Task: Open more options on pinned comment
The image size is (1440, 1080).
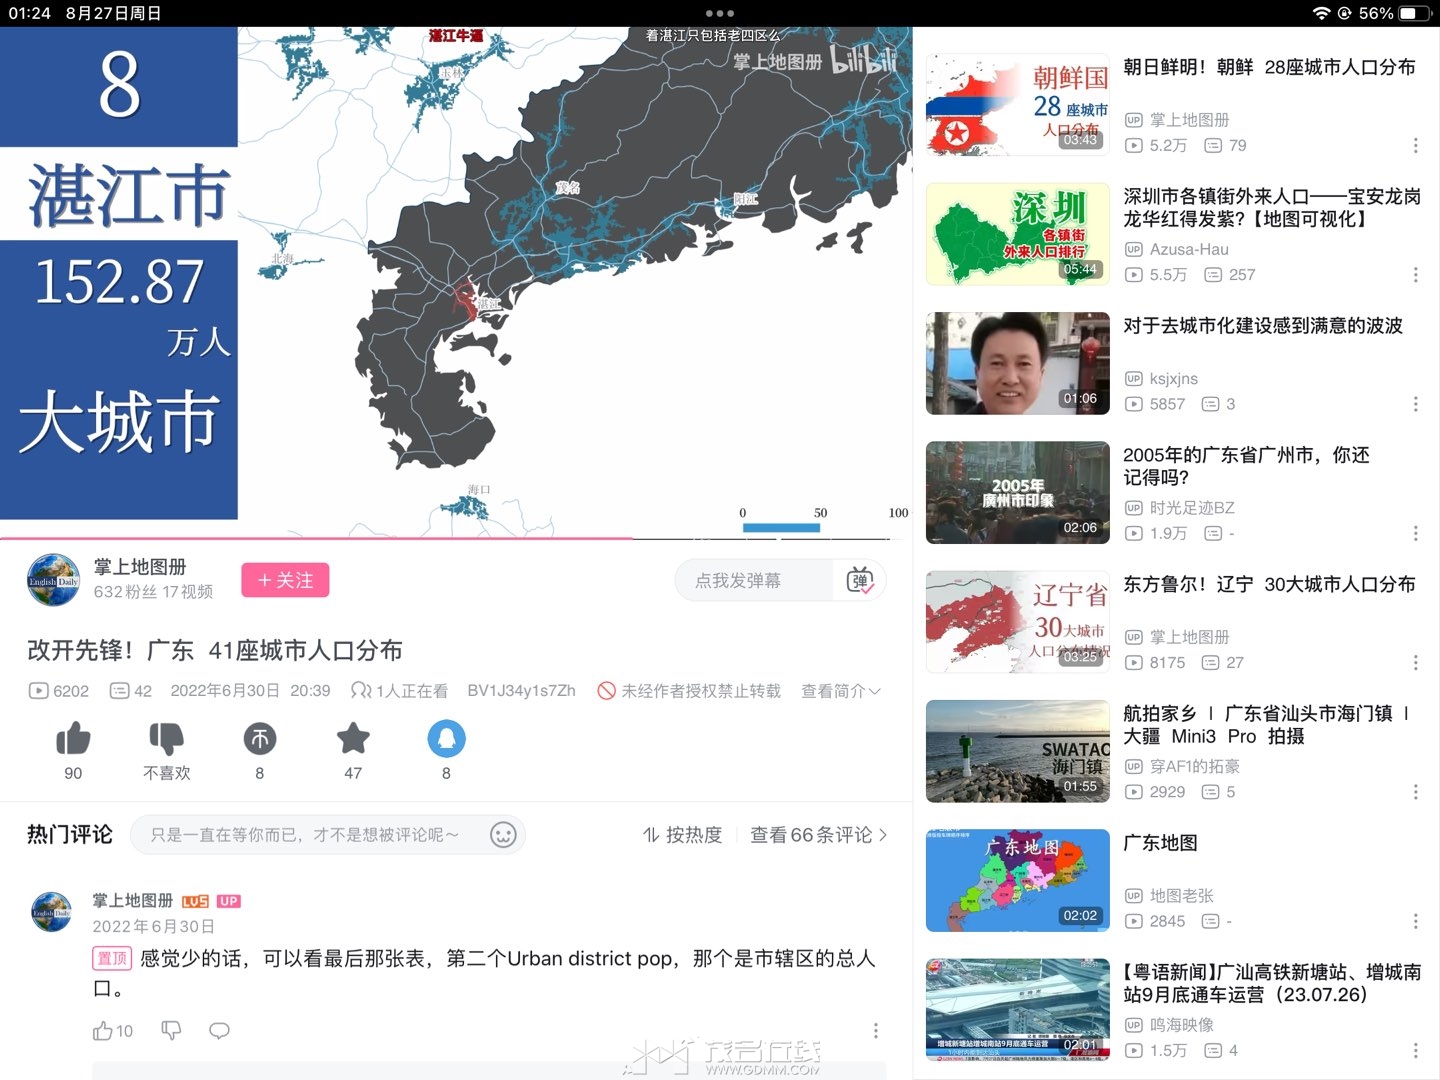Action: click(x=876, y=1031)
